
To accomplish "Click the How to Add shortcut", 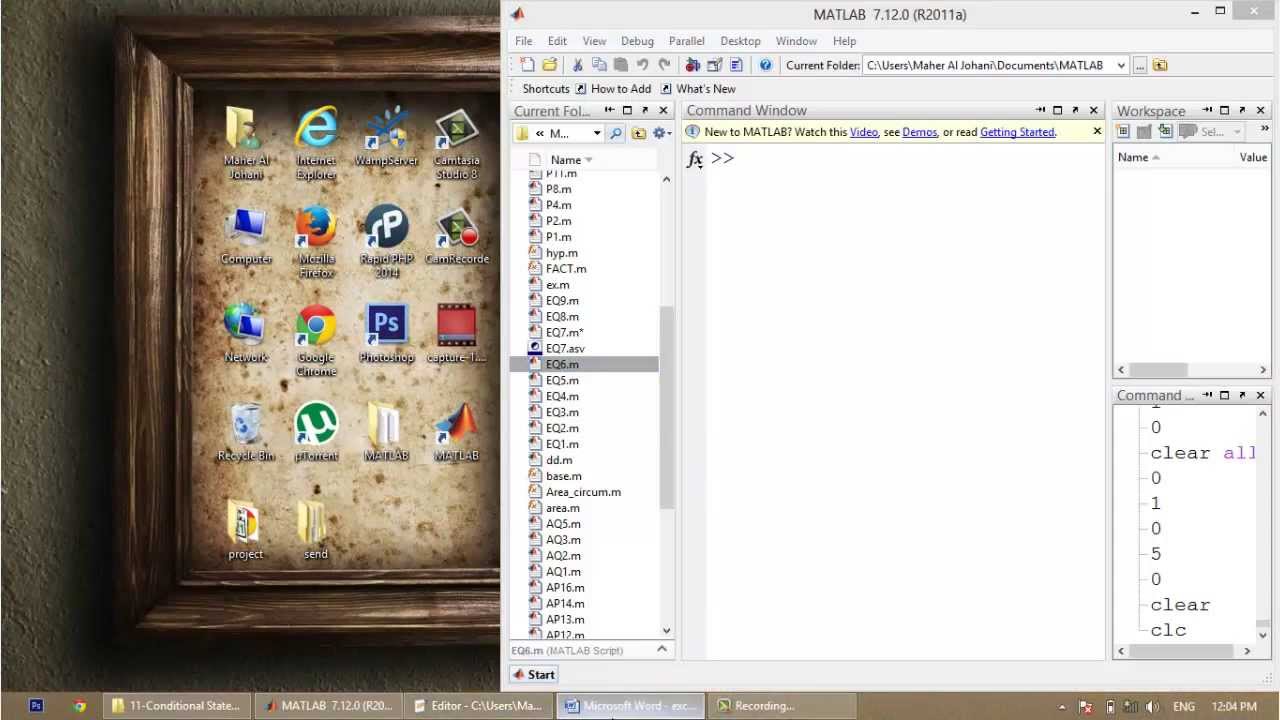I will [x=612, y=89].
